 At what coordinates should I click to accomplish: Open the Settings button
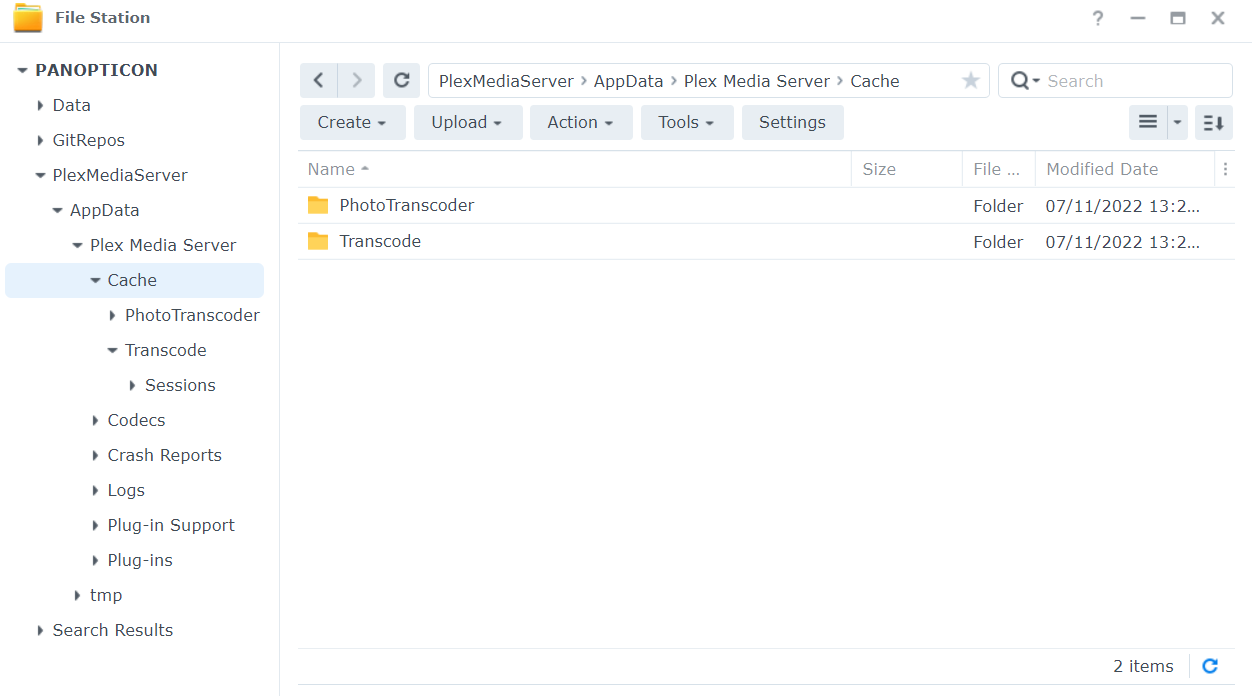[x=792, y=122]
